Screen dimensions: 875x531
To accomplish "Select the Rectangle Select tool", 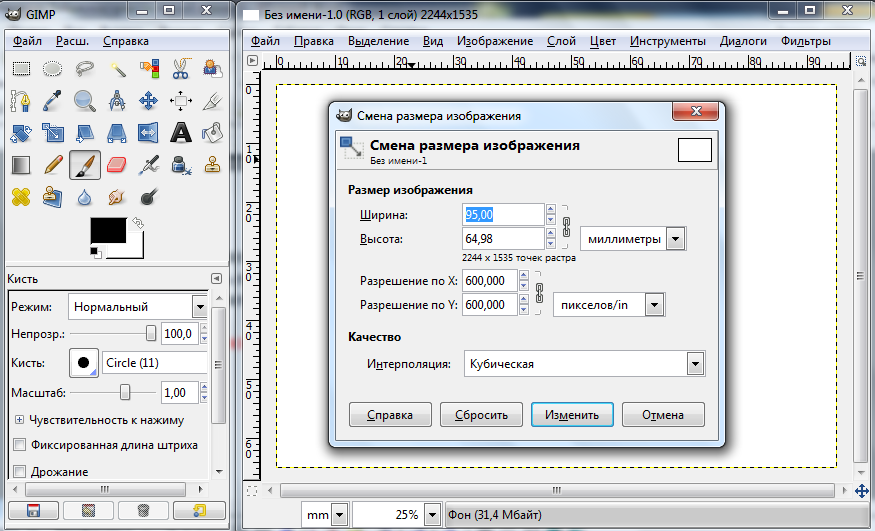I will [21, 69].
